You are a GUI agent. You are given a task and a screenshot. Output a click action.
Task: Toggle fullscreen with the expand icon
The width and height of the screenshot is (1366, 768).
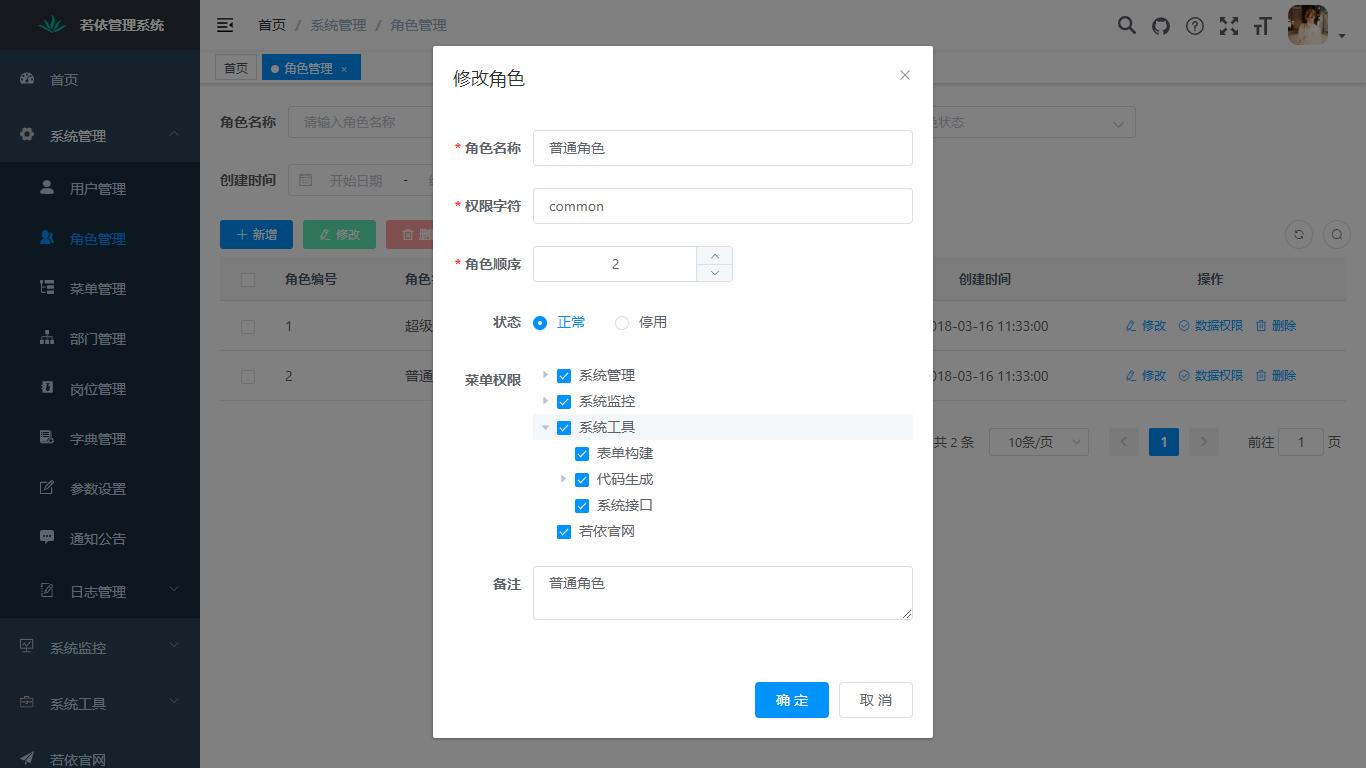pyautogui.click(x=1228, y=25)
